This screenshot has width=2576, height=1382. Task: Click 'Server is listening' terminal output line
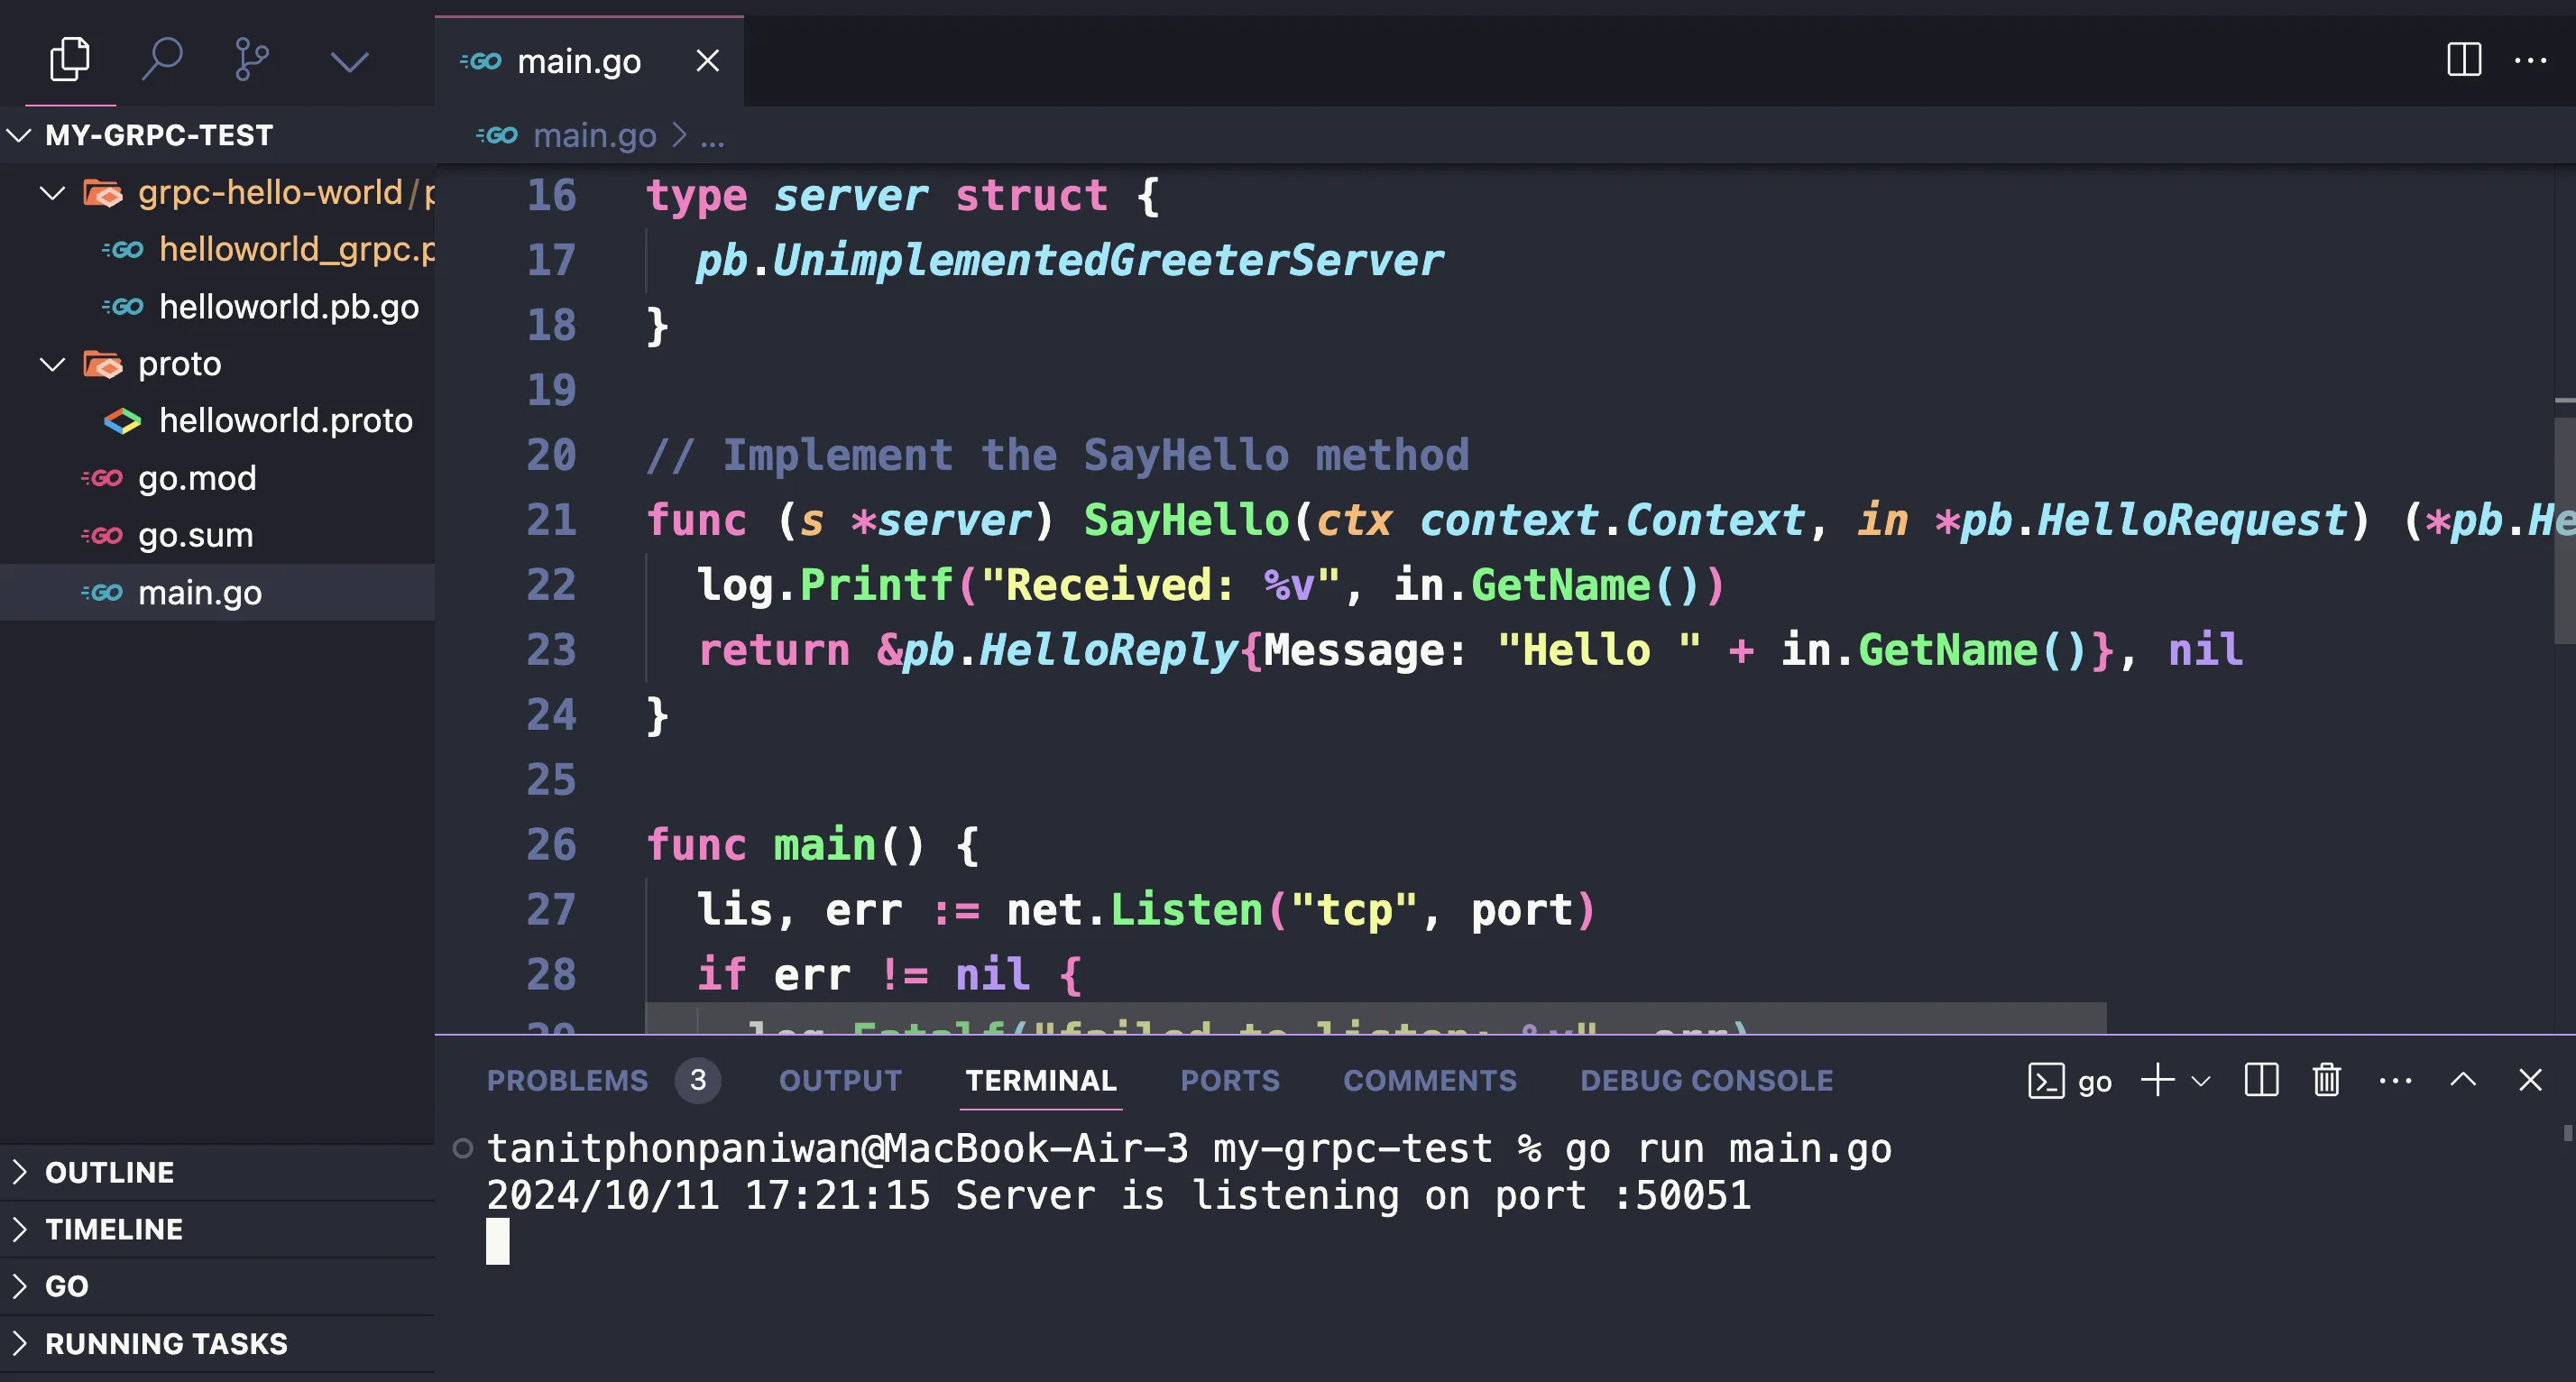(x=1118, y=1195)
